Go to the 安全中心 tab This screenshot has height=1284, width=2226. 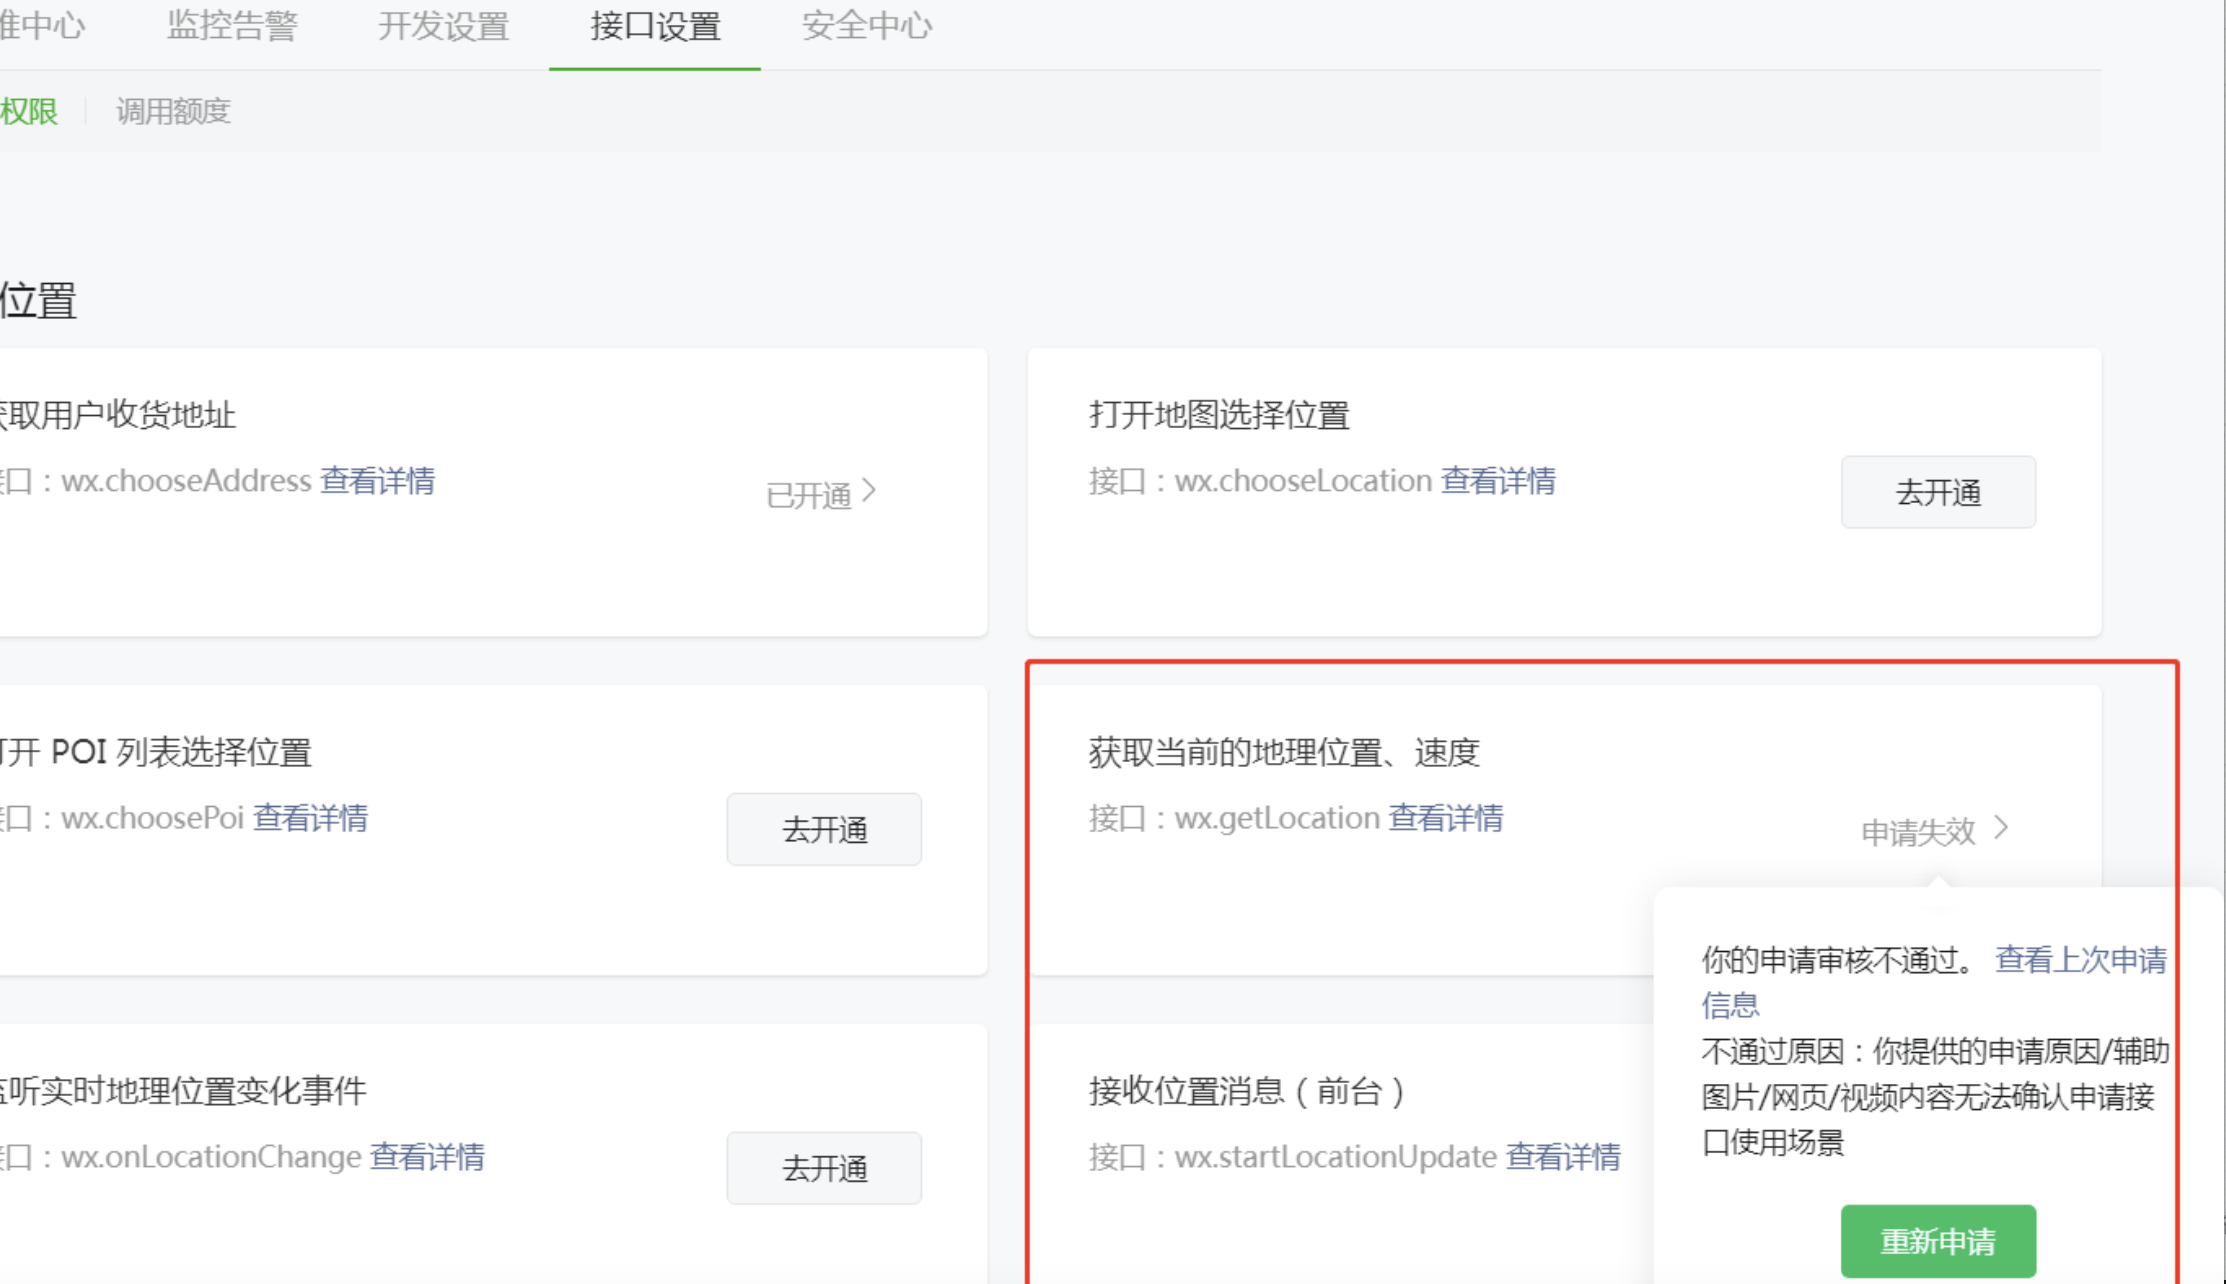pyautogui.click(x=866, y=26)
